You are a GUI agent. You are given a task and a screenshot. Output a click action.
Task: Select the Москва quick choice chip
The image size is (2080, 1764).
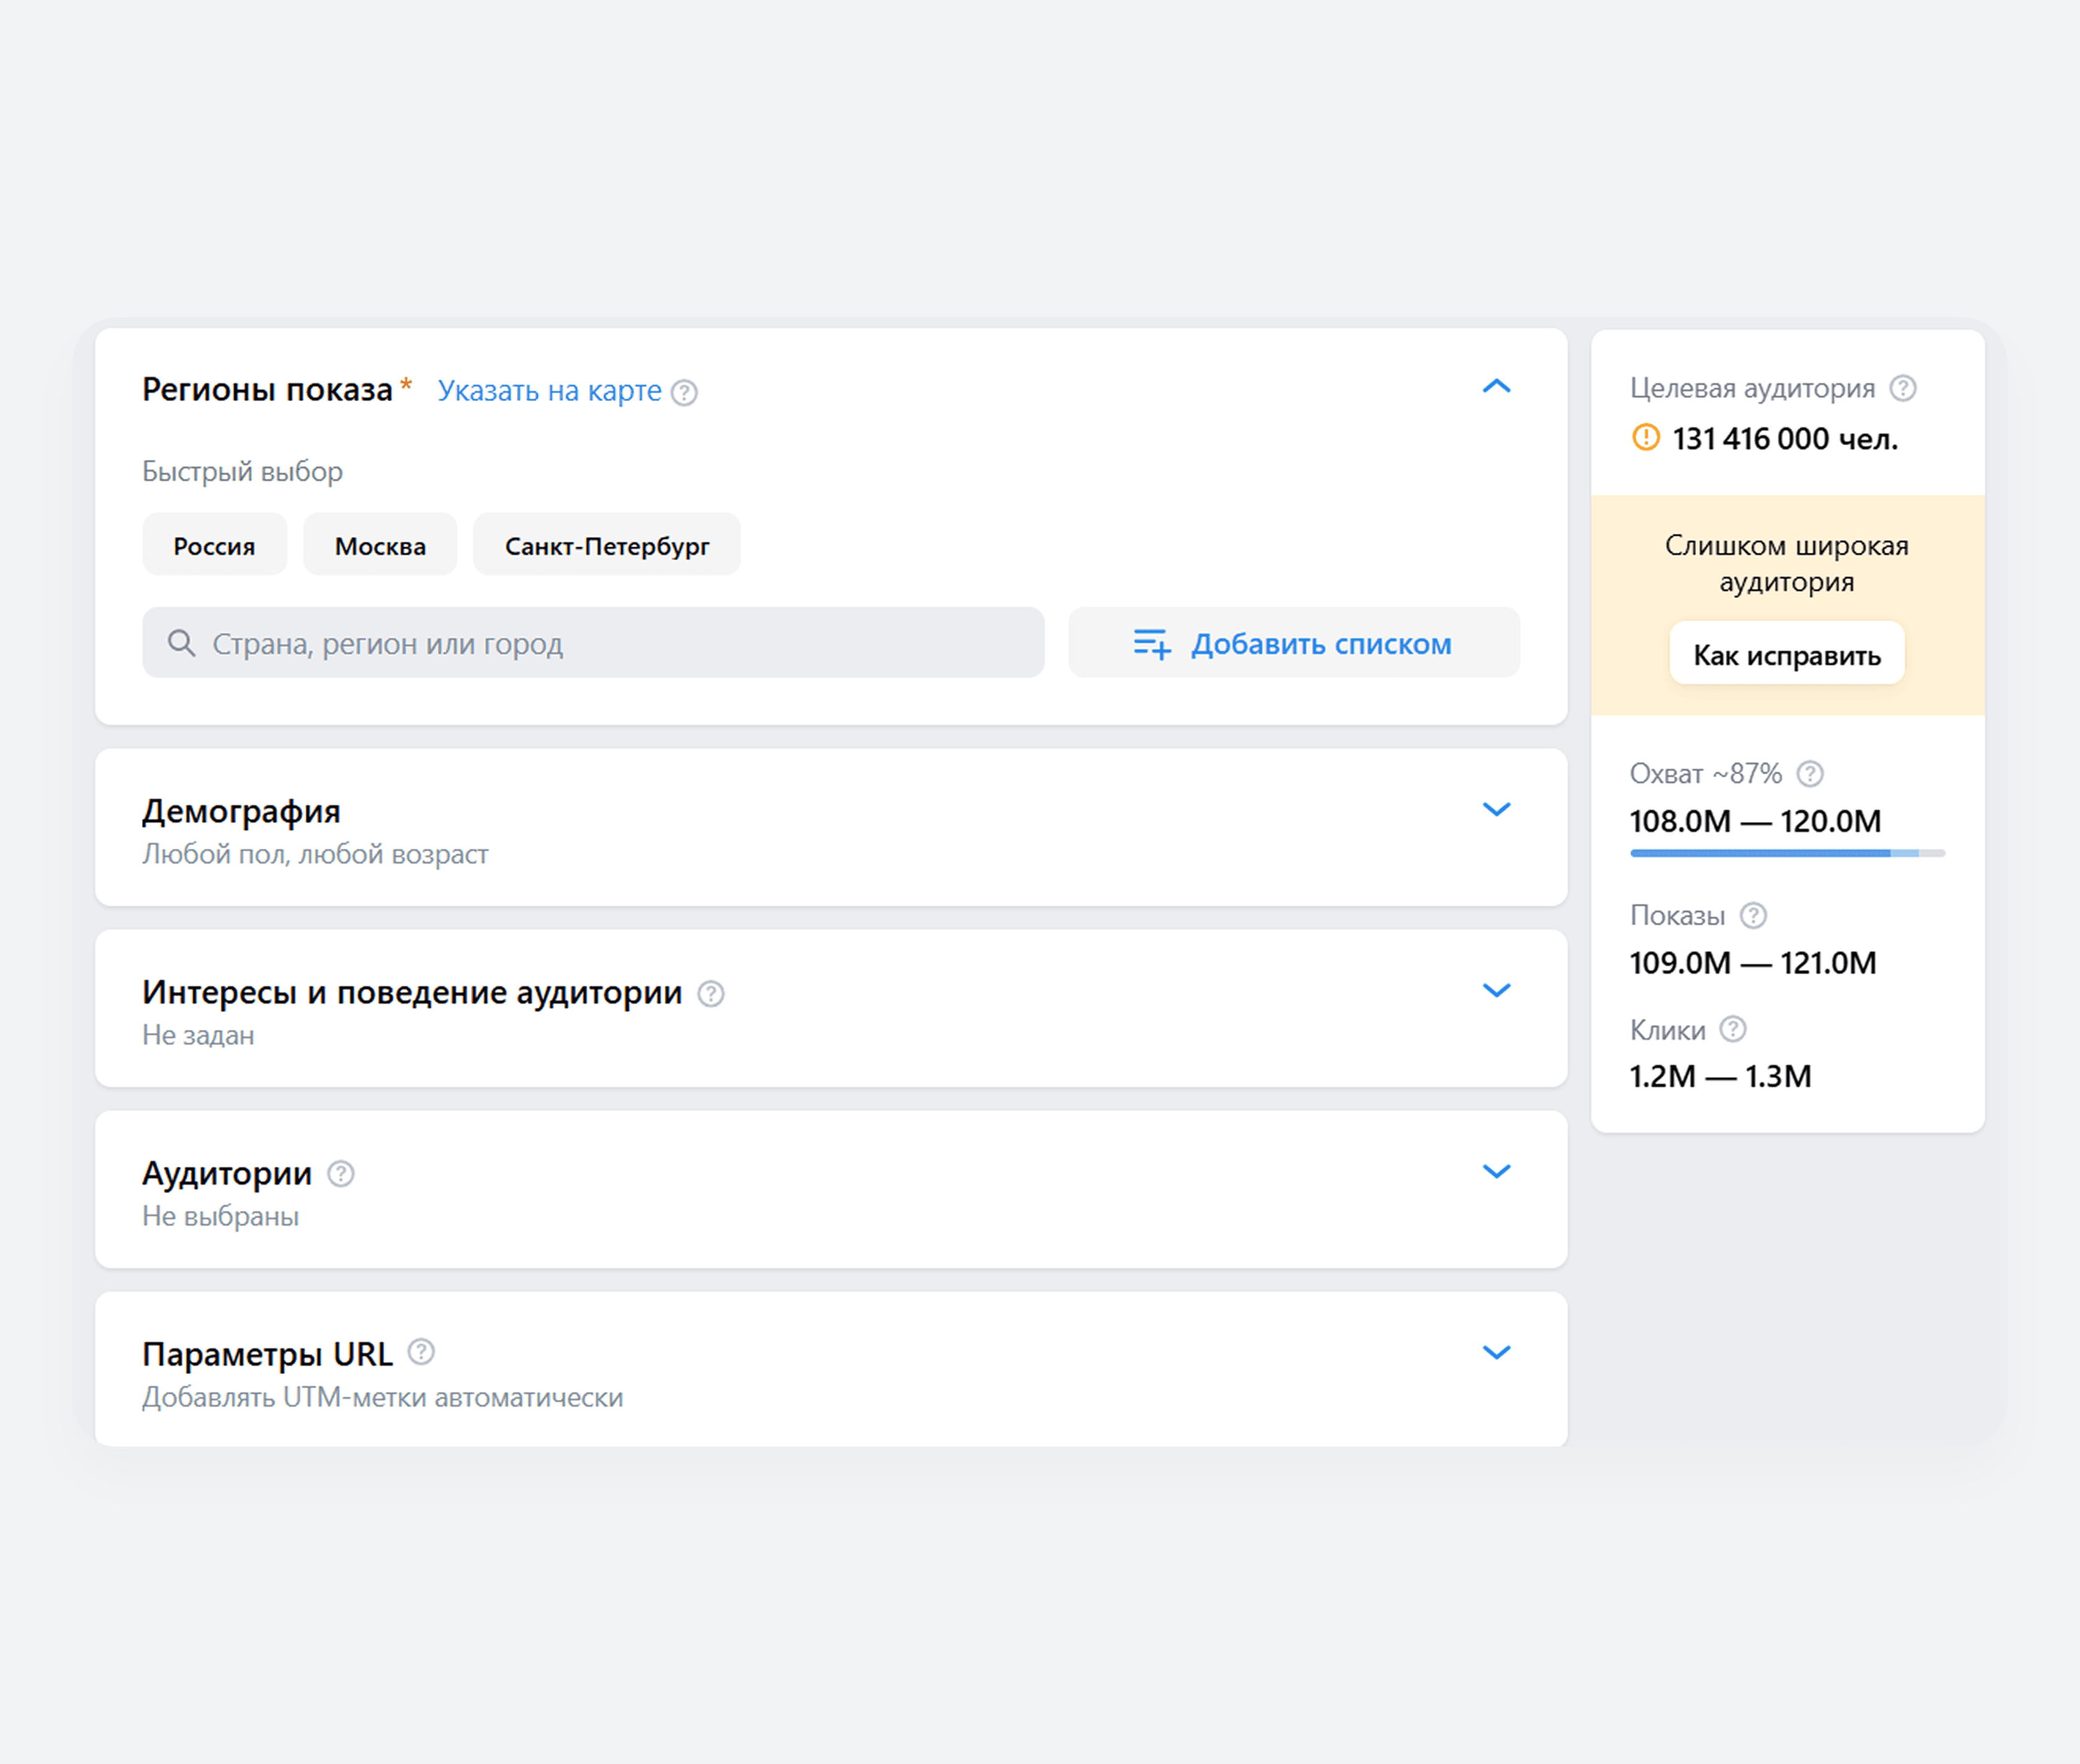coord(380,545)
